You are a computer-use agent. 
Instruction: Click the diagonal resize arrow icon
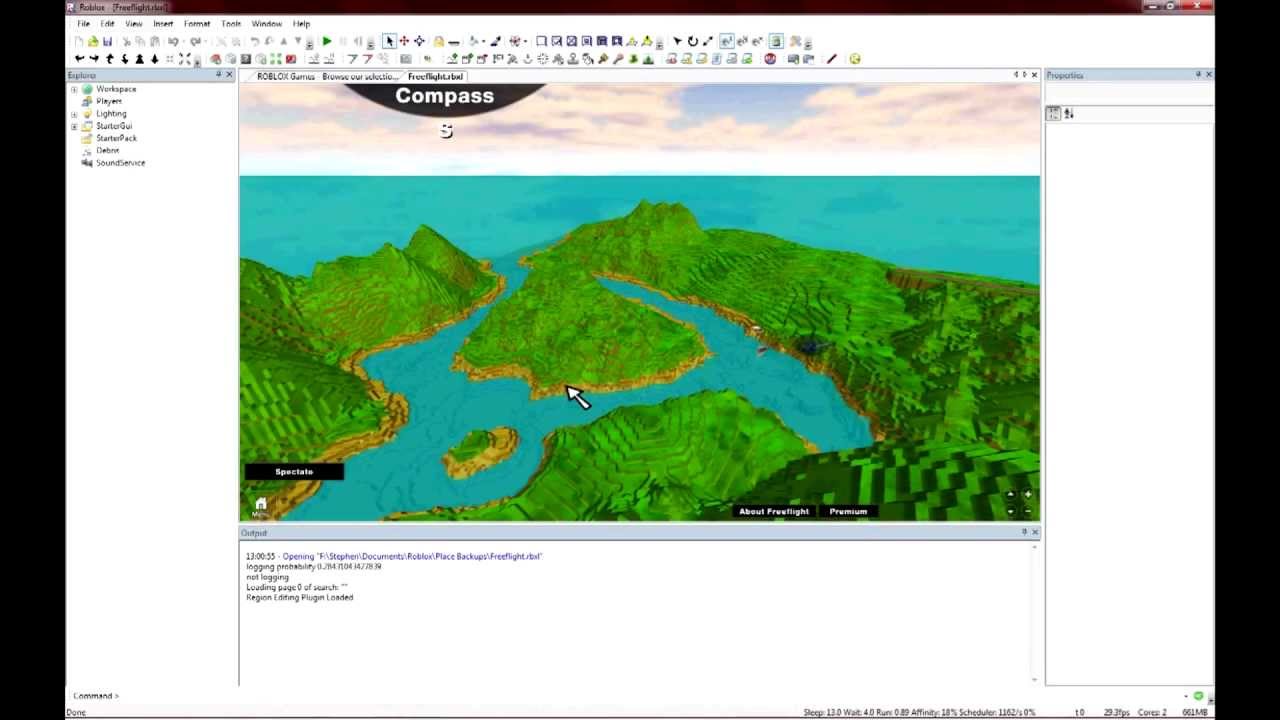point(708,41)
